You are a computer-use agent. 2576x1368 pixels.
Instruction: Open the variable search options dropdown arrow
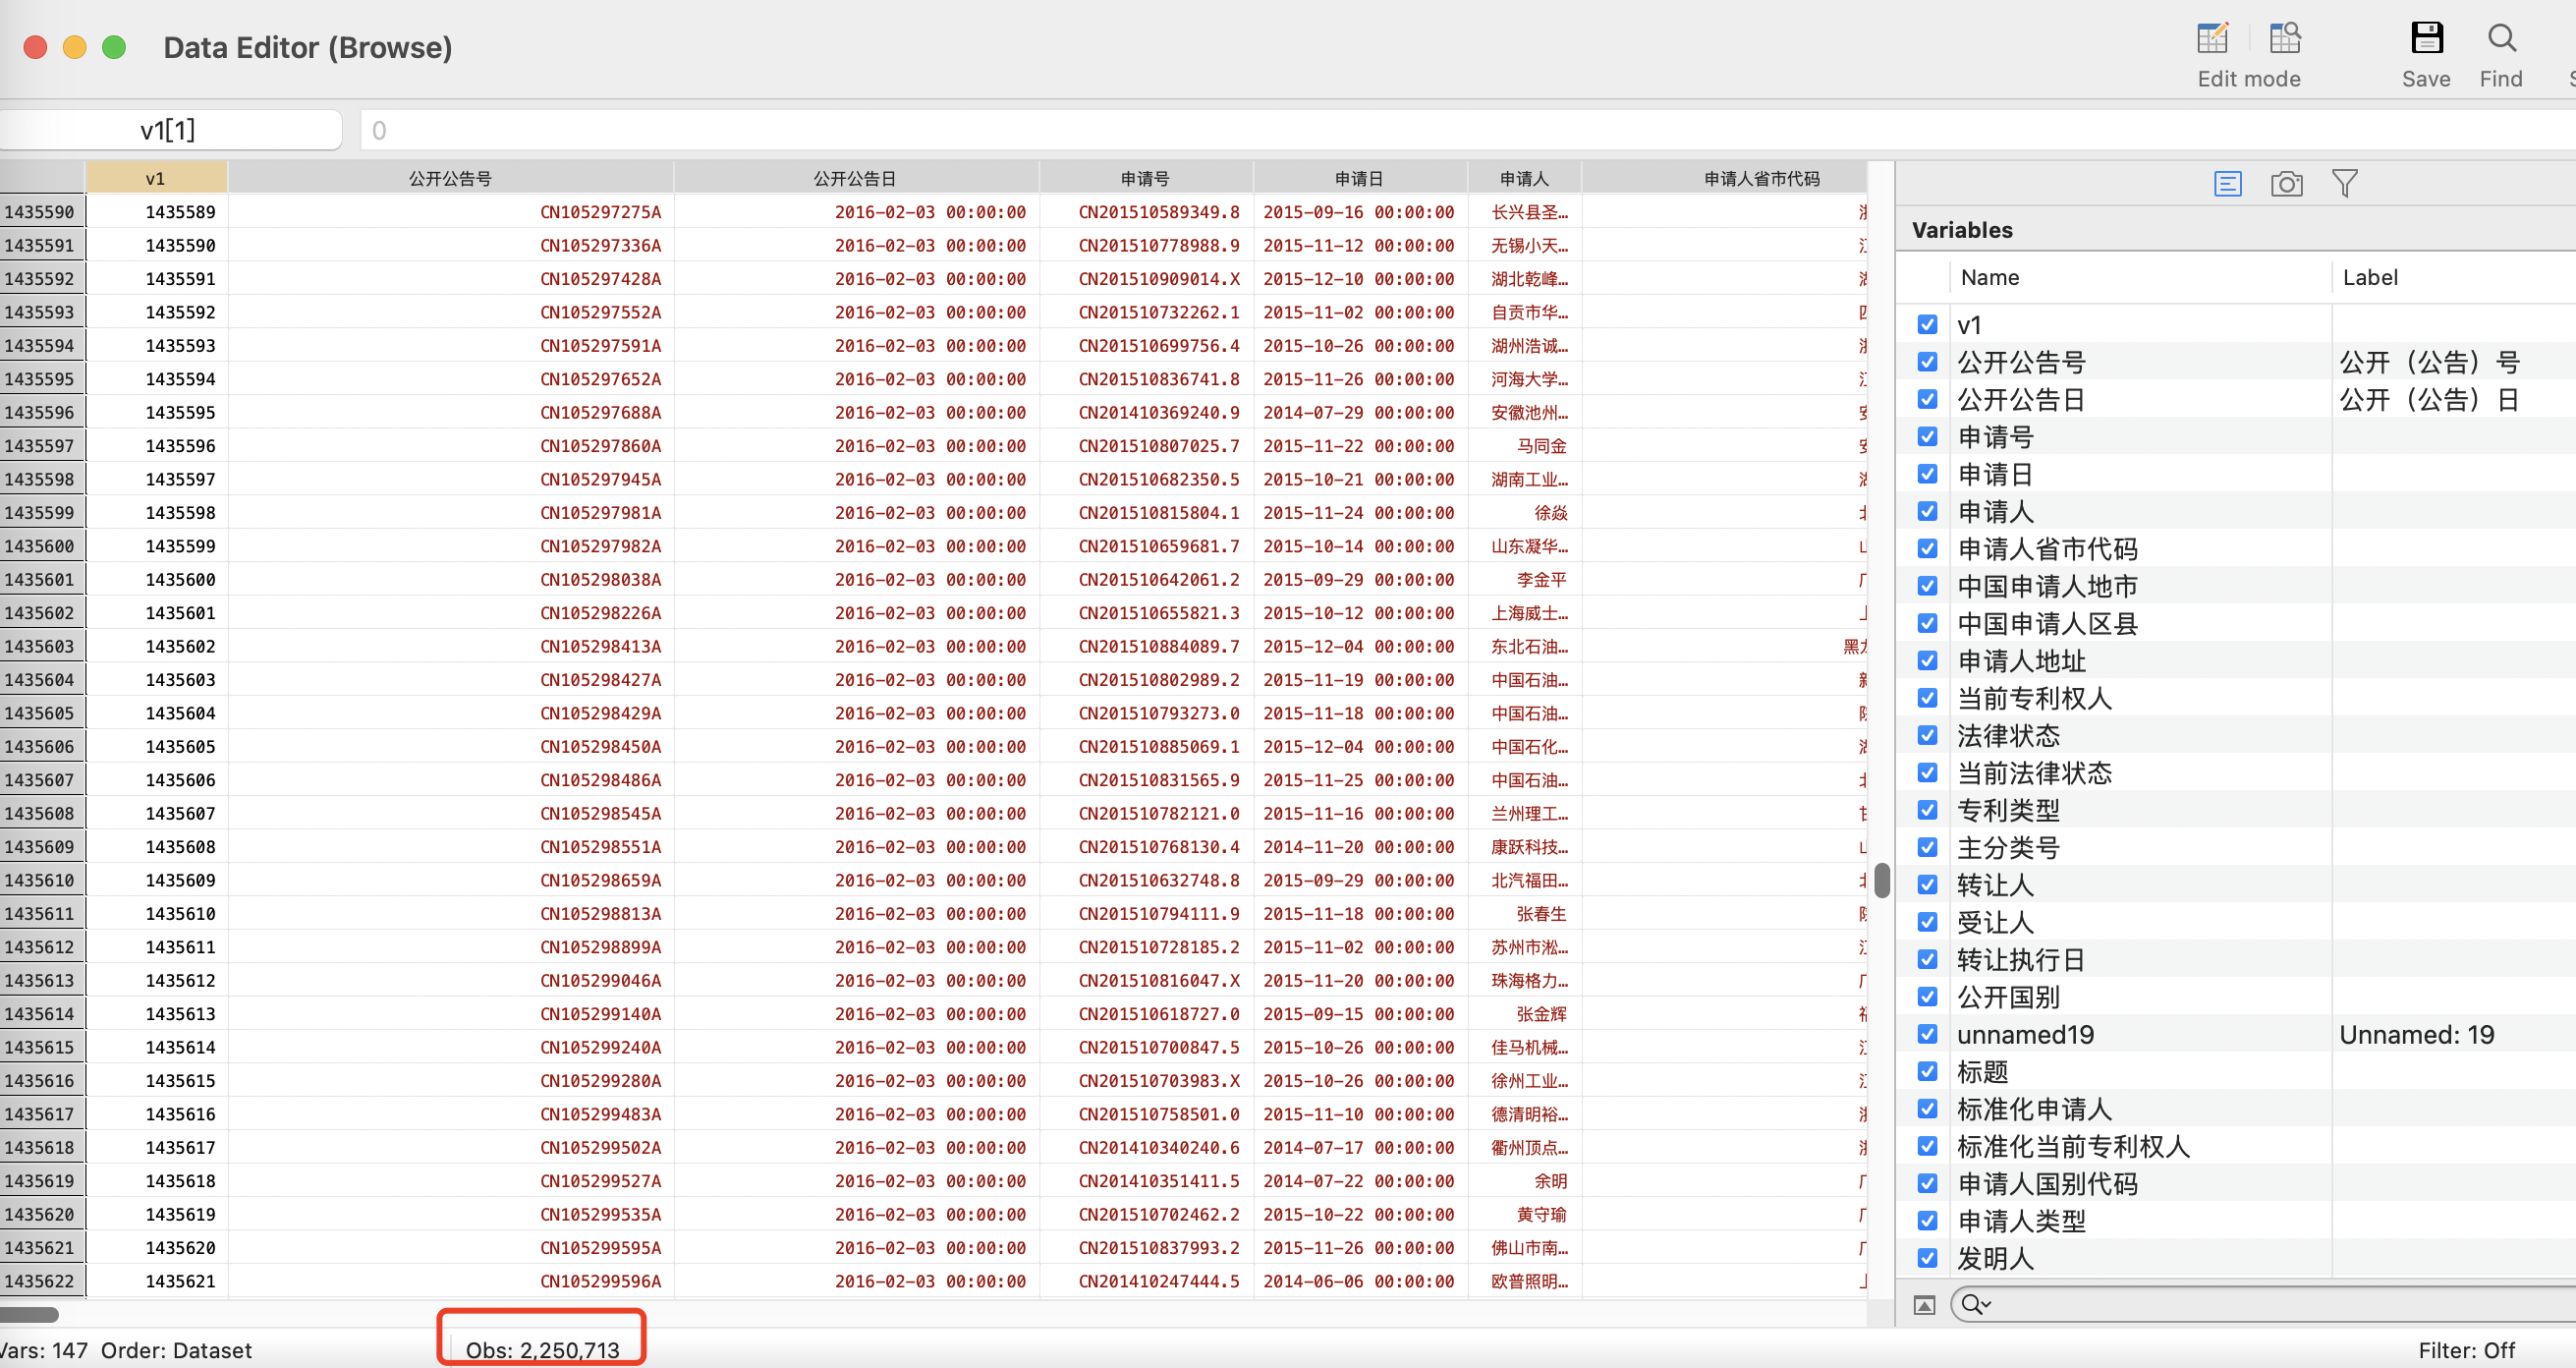(1986, 1304)
